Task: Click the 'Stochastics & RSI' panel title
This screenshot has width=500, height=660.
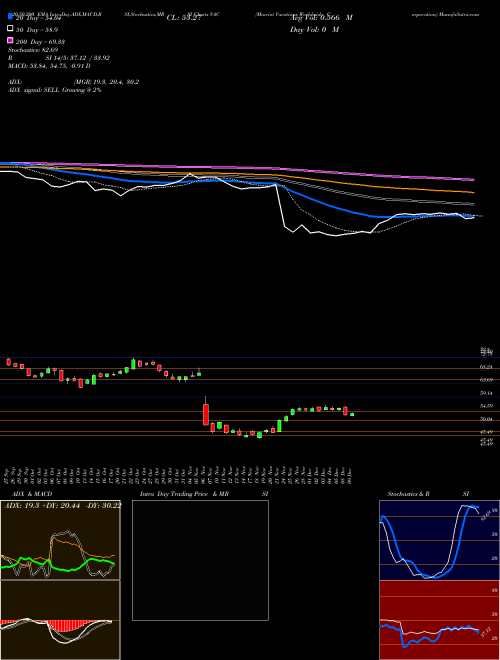Action: pos(428,494)
